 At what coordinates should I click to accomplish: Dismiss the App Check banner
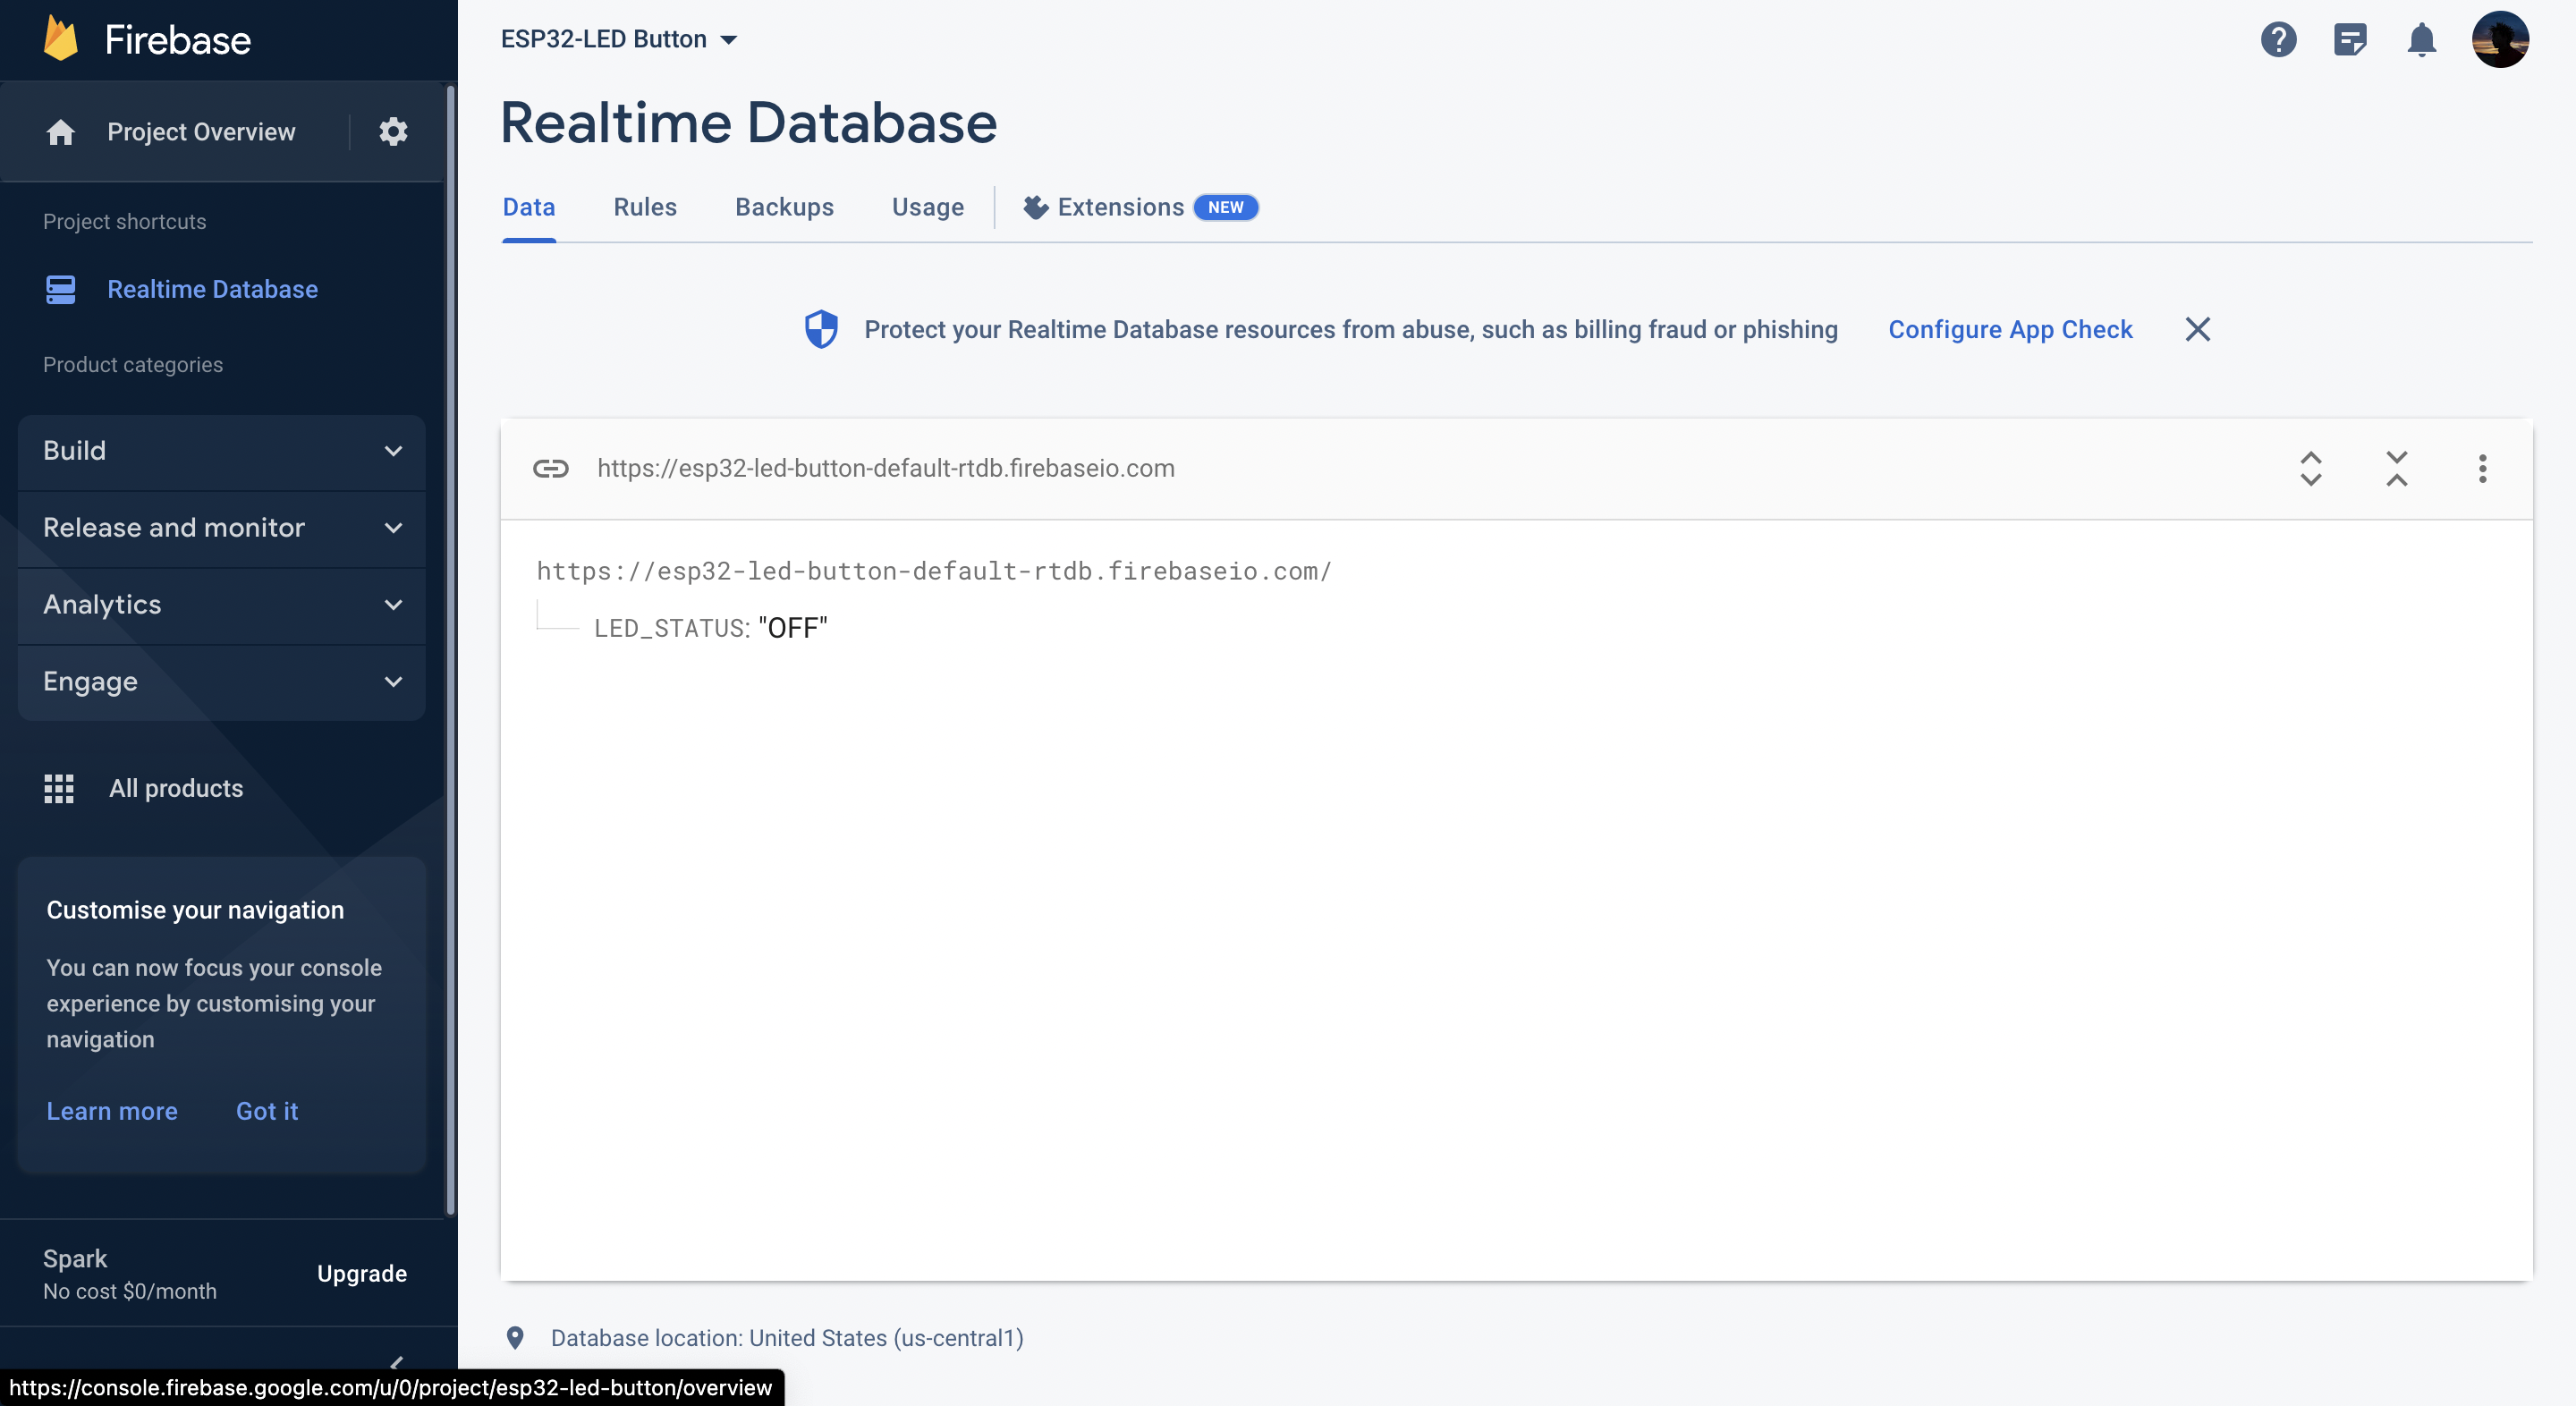2197,330
